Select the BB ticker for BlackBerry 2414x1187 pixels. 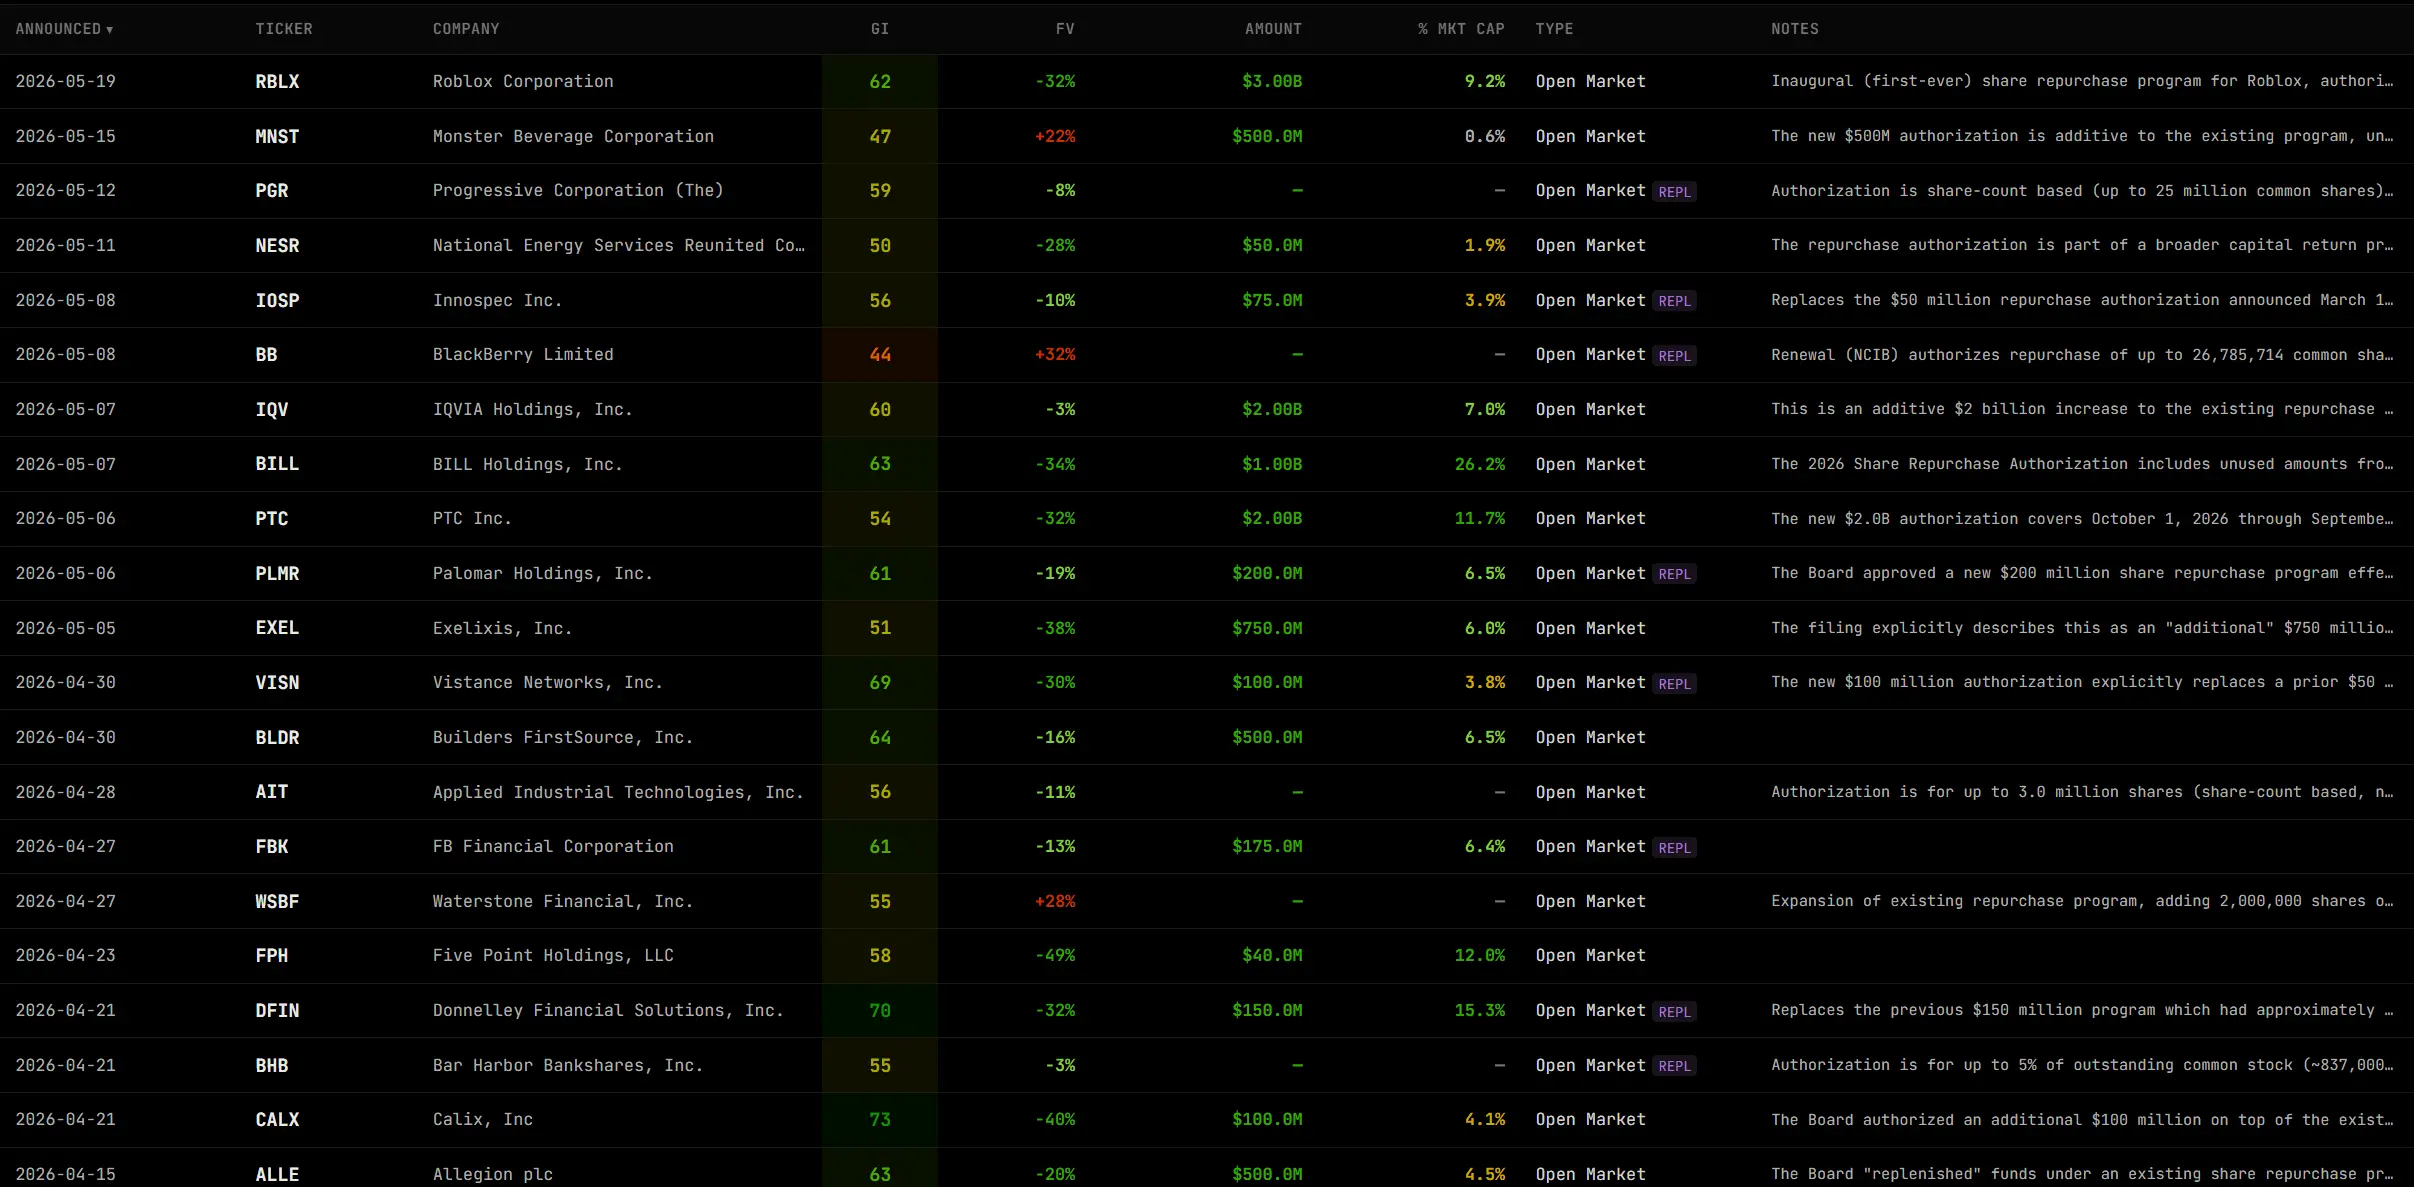tap(266, 355)
